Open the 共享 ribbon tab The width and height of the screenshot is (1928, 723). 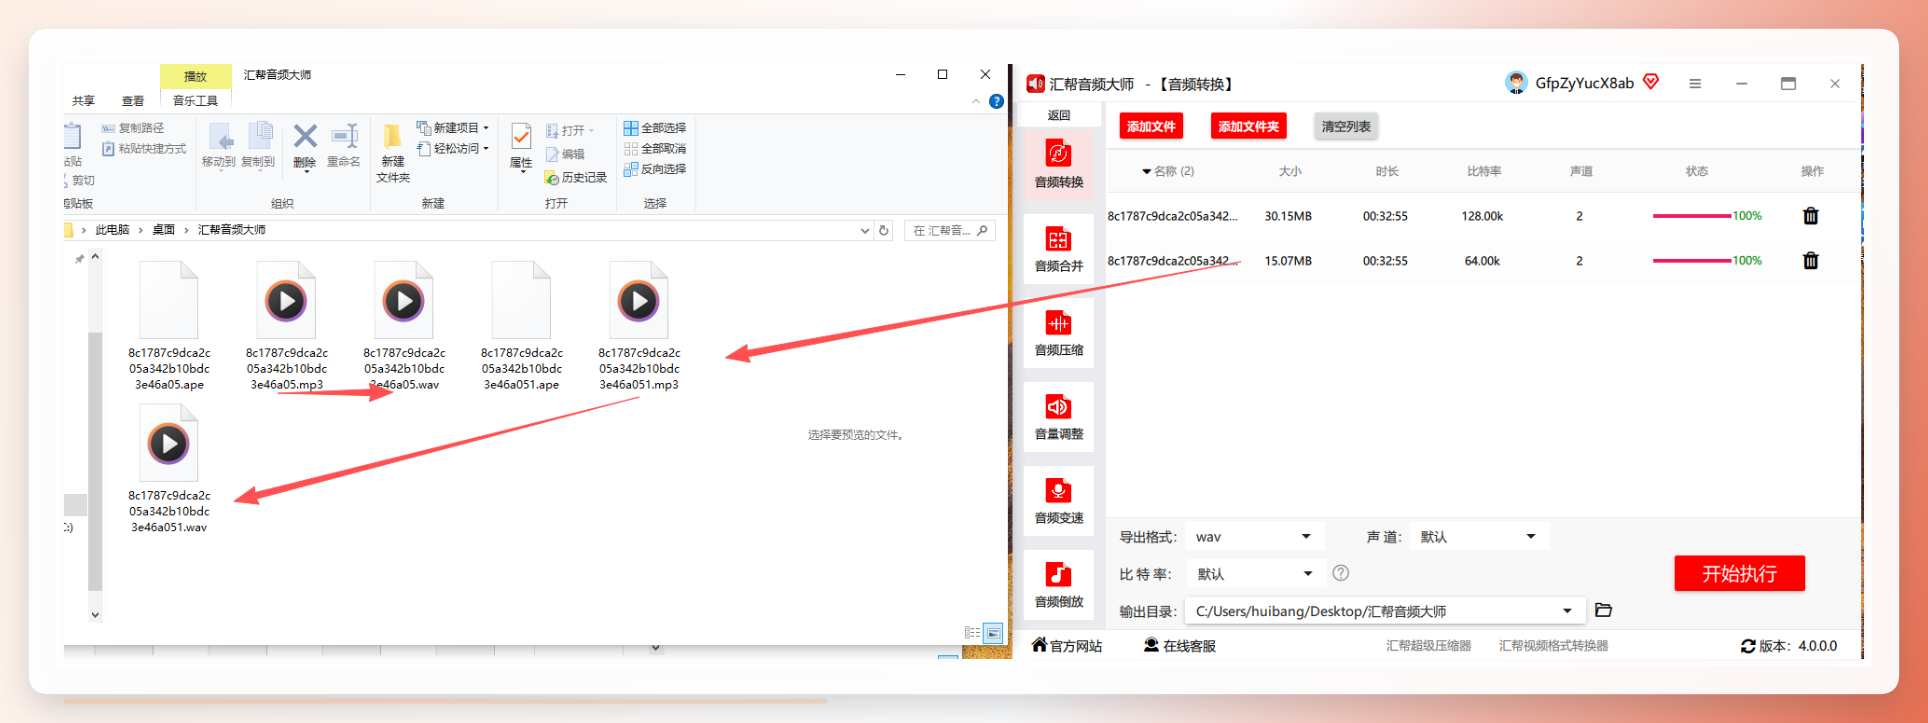[x=83, y=101]
